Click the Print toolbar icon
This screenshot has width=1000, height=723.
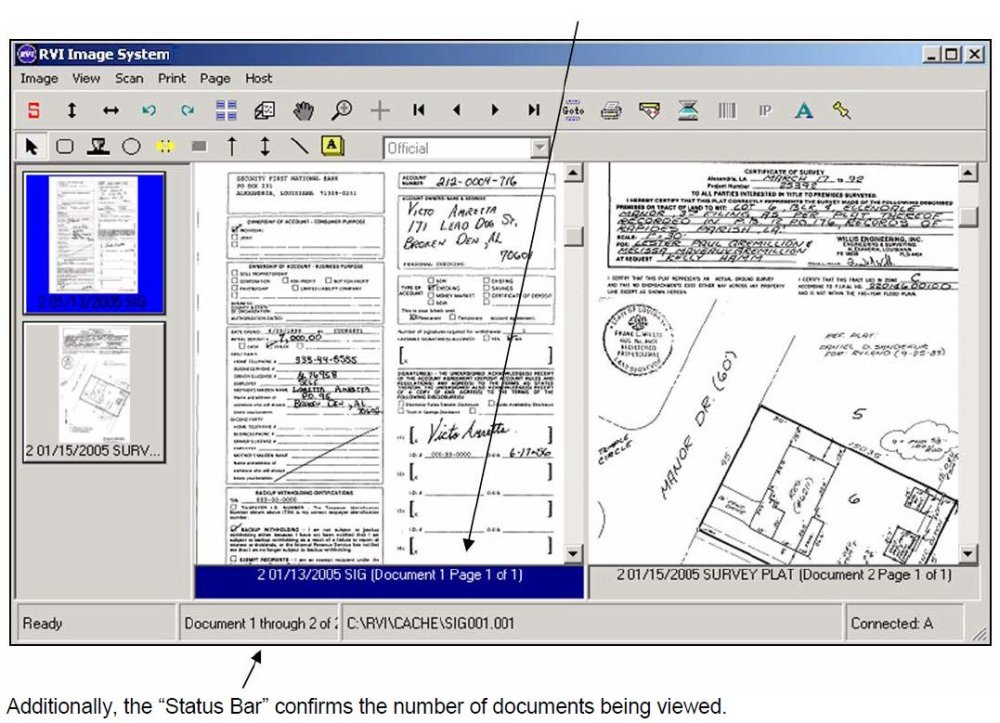coord(610,113)
